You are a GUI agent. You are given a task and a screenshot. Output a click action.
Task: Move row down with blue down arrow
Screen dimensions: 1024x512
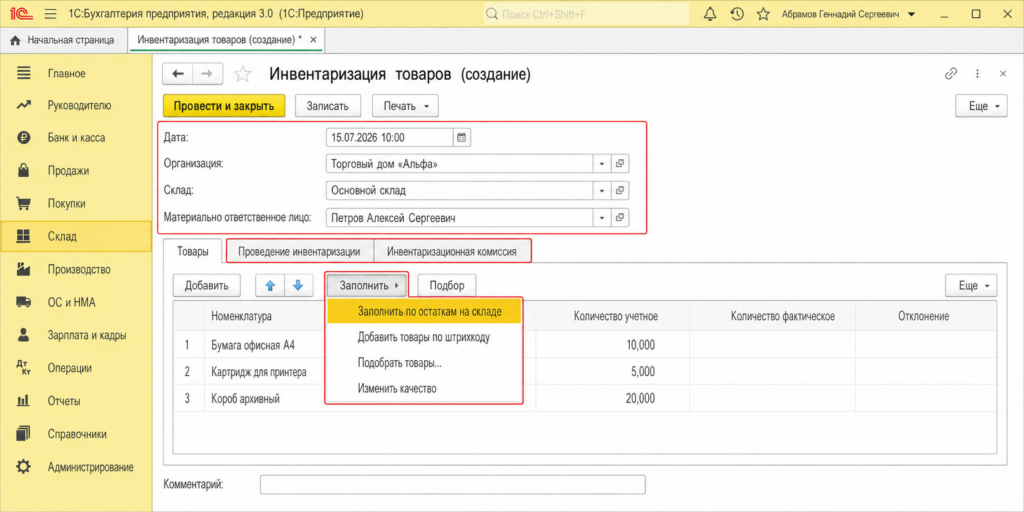tap(298, 285)
